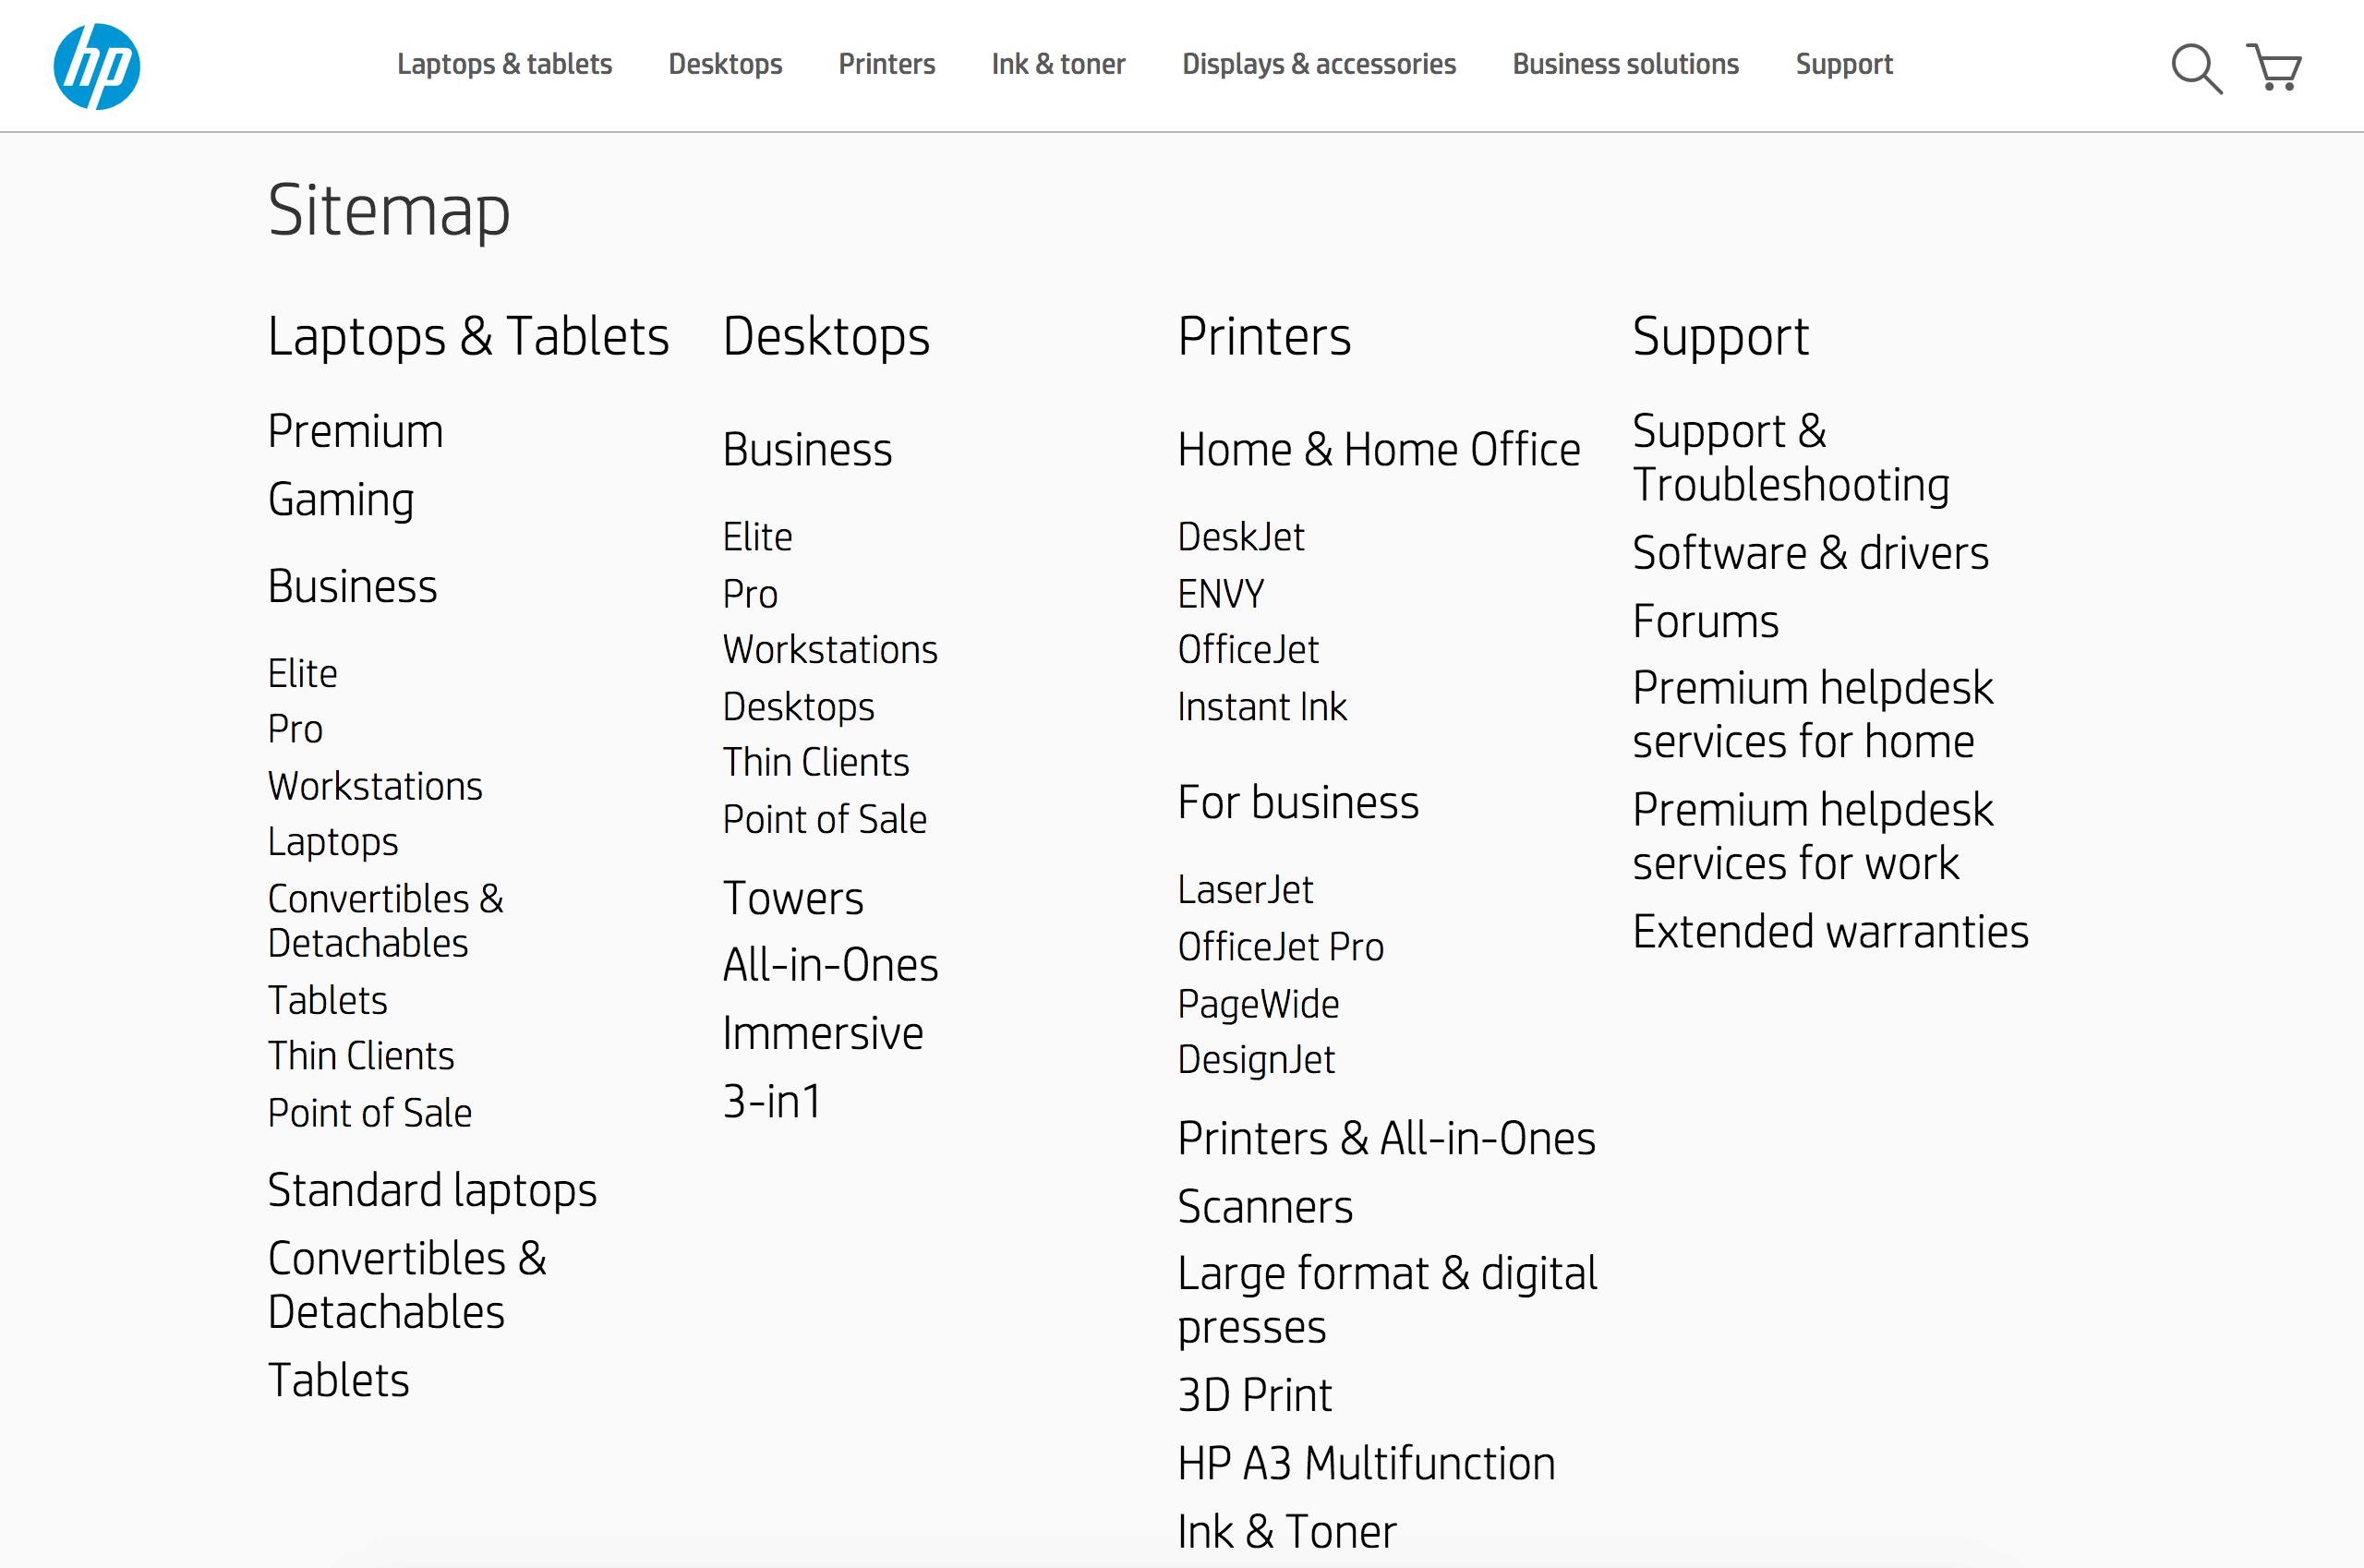The width and height of the screenshot is (2364, 1568).
Task: Open the All-in-Ones desktops link
Action: pos(830,965)
